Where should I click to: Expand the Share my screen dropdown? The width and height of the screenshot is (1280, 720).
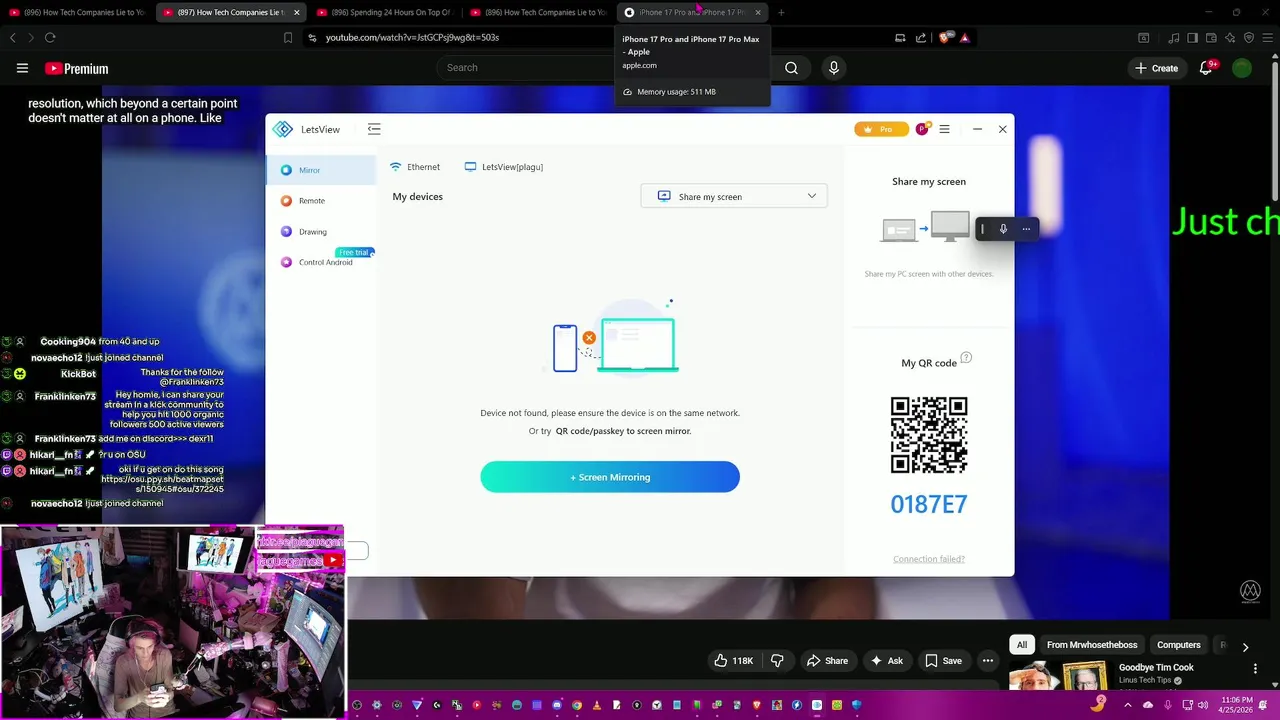pos(734,196)
